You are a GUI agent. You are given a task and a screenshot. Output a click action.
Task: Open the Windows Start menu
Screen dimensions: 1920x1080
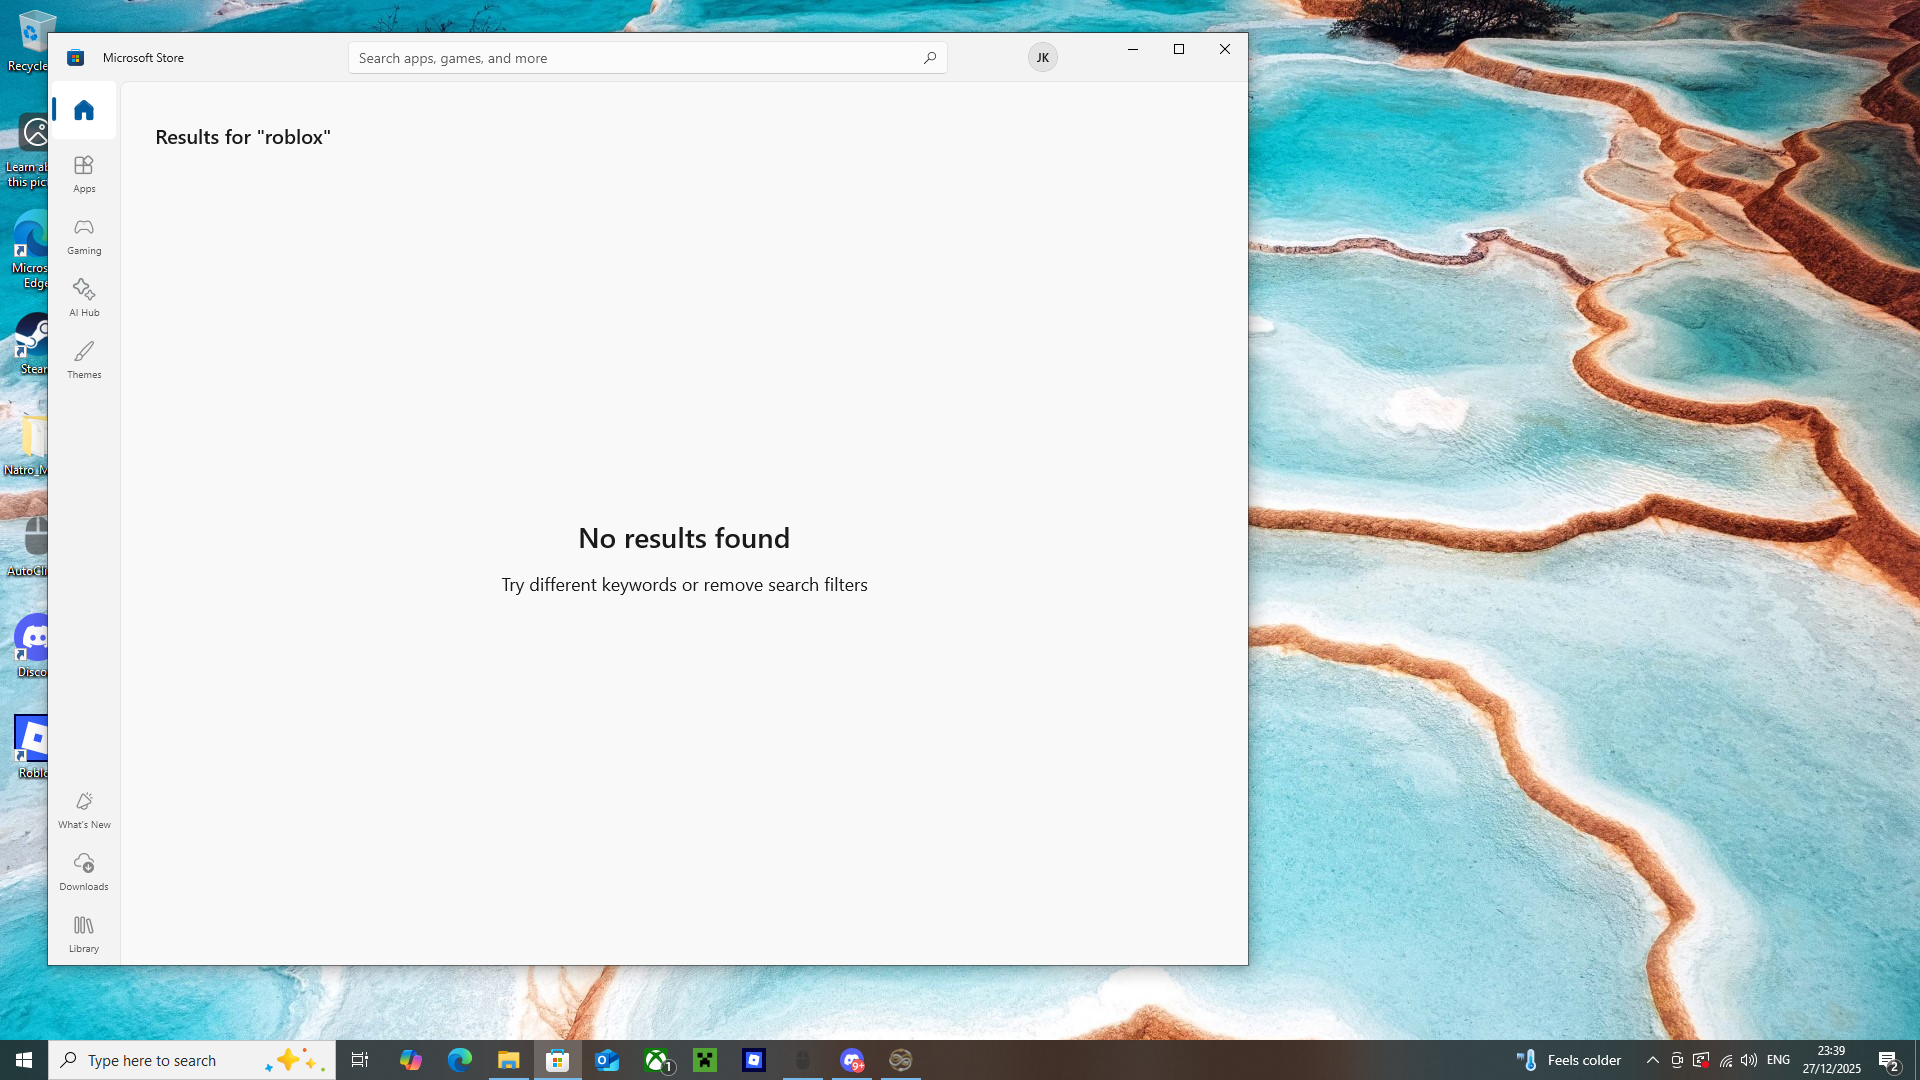tap(24, 1060)
